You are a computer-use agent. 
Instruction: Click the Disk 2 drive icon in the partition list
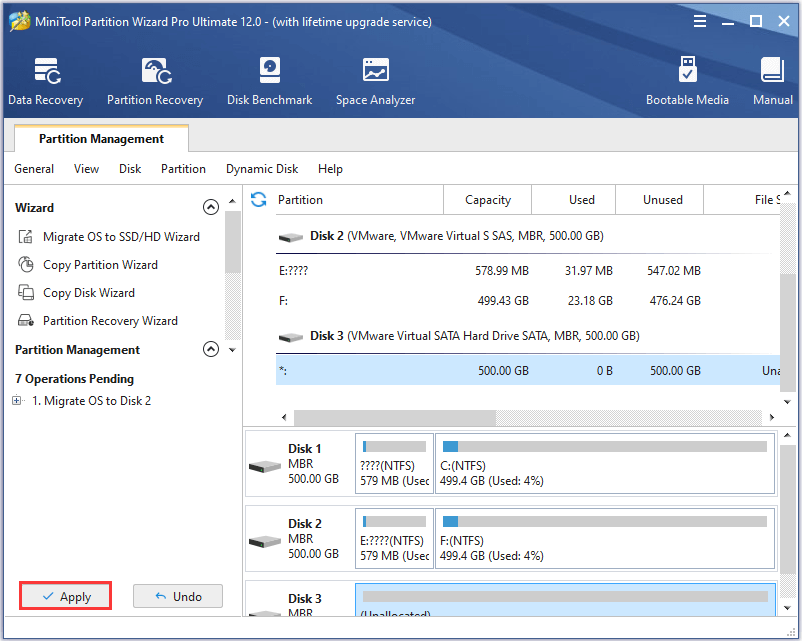291,237
